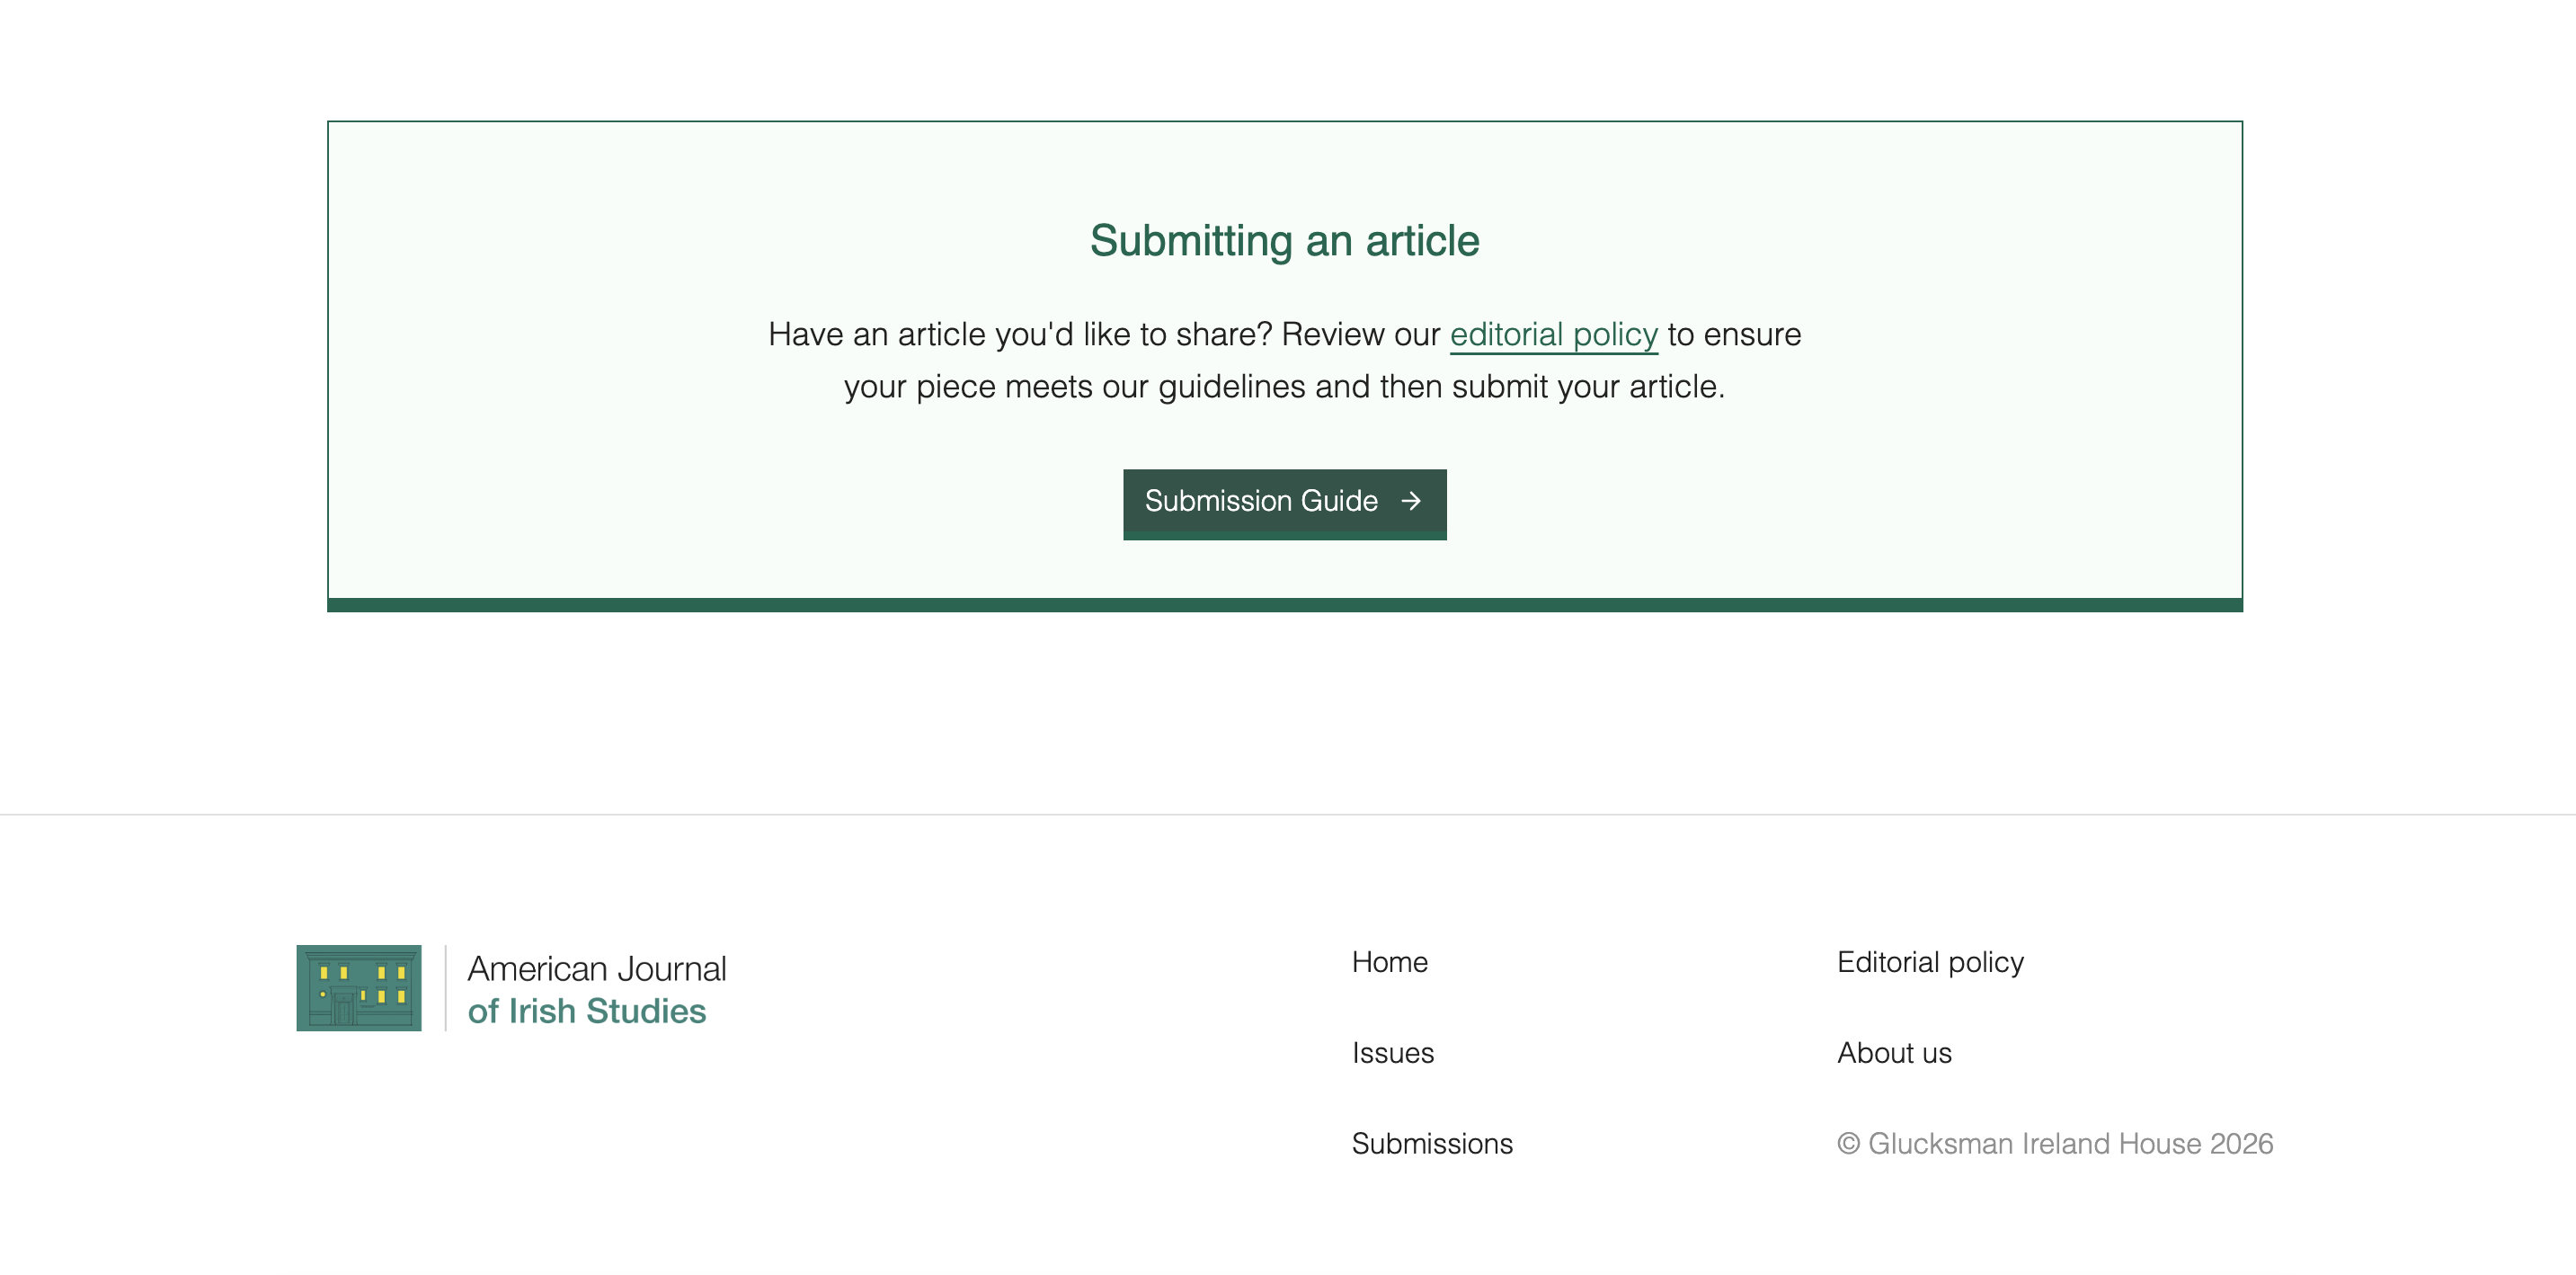Open Issues footer link

(1392, 1053)
